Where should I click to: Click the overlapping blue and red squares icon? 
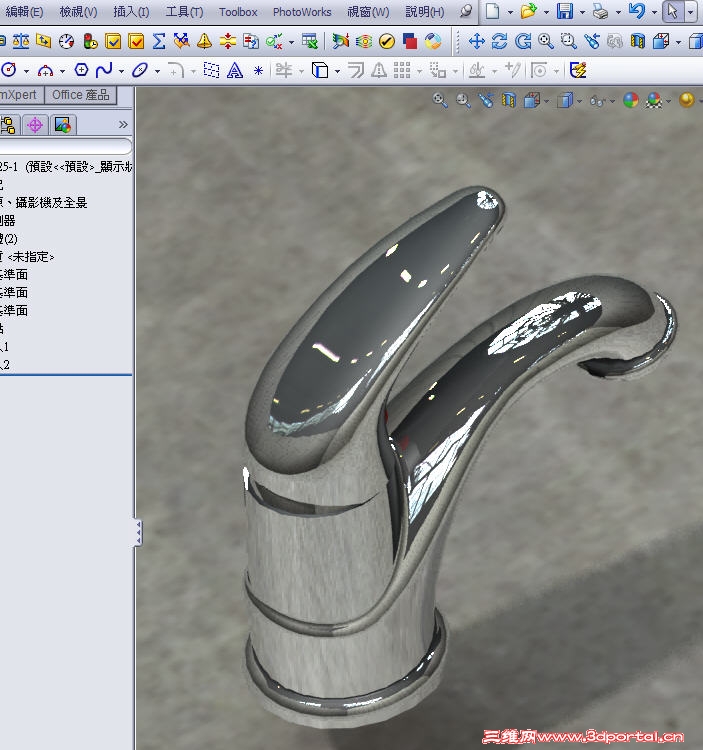410,42
